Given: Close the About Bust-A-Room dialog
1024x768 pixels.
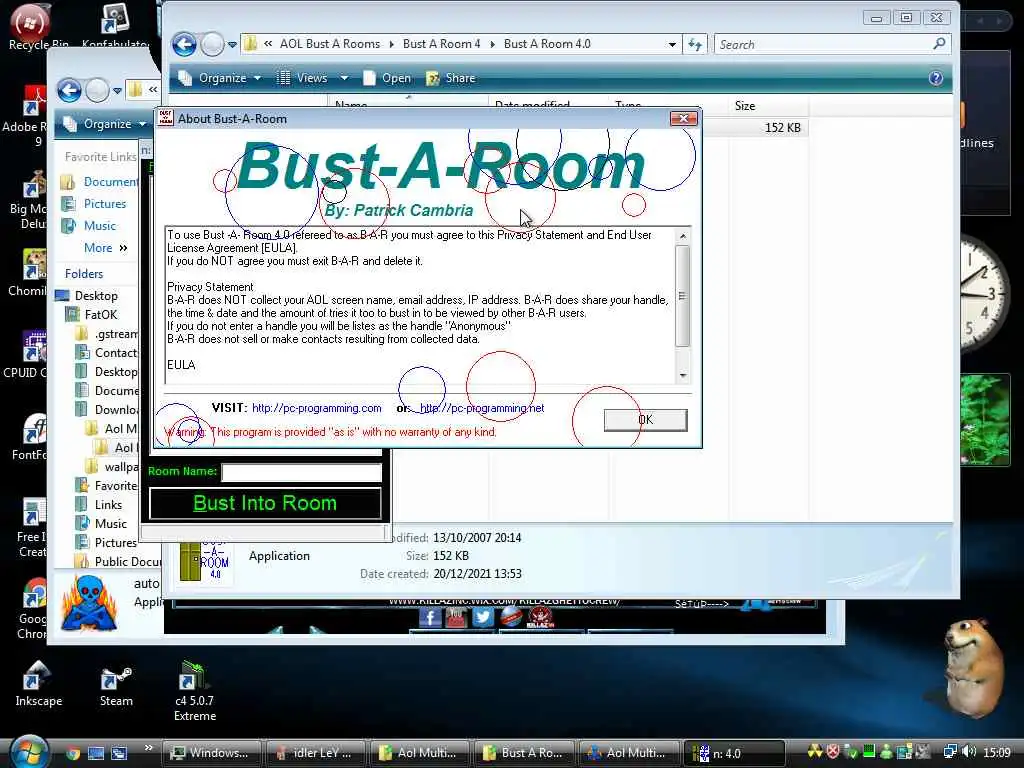Looking at the screenshot, I should tap(684, 118).
